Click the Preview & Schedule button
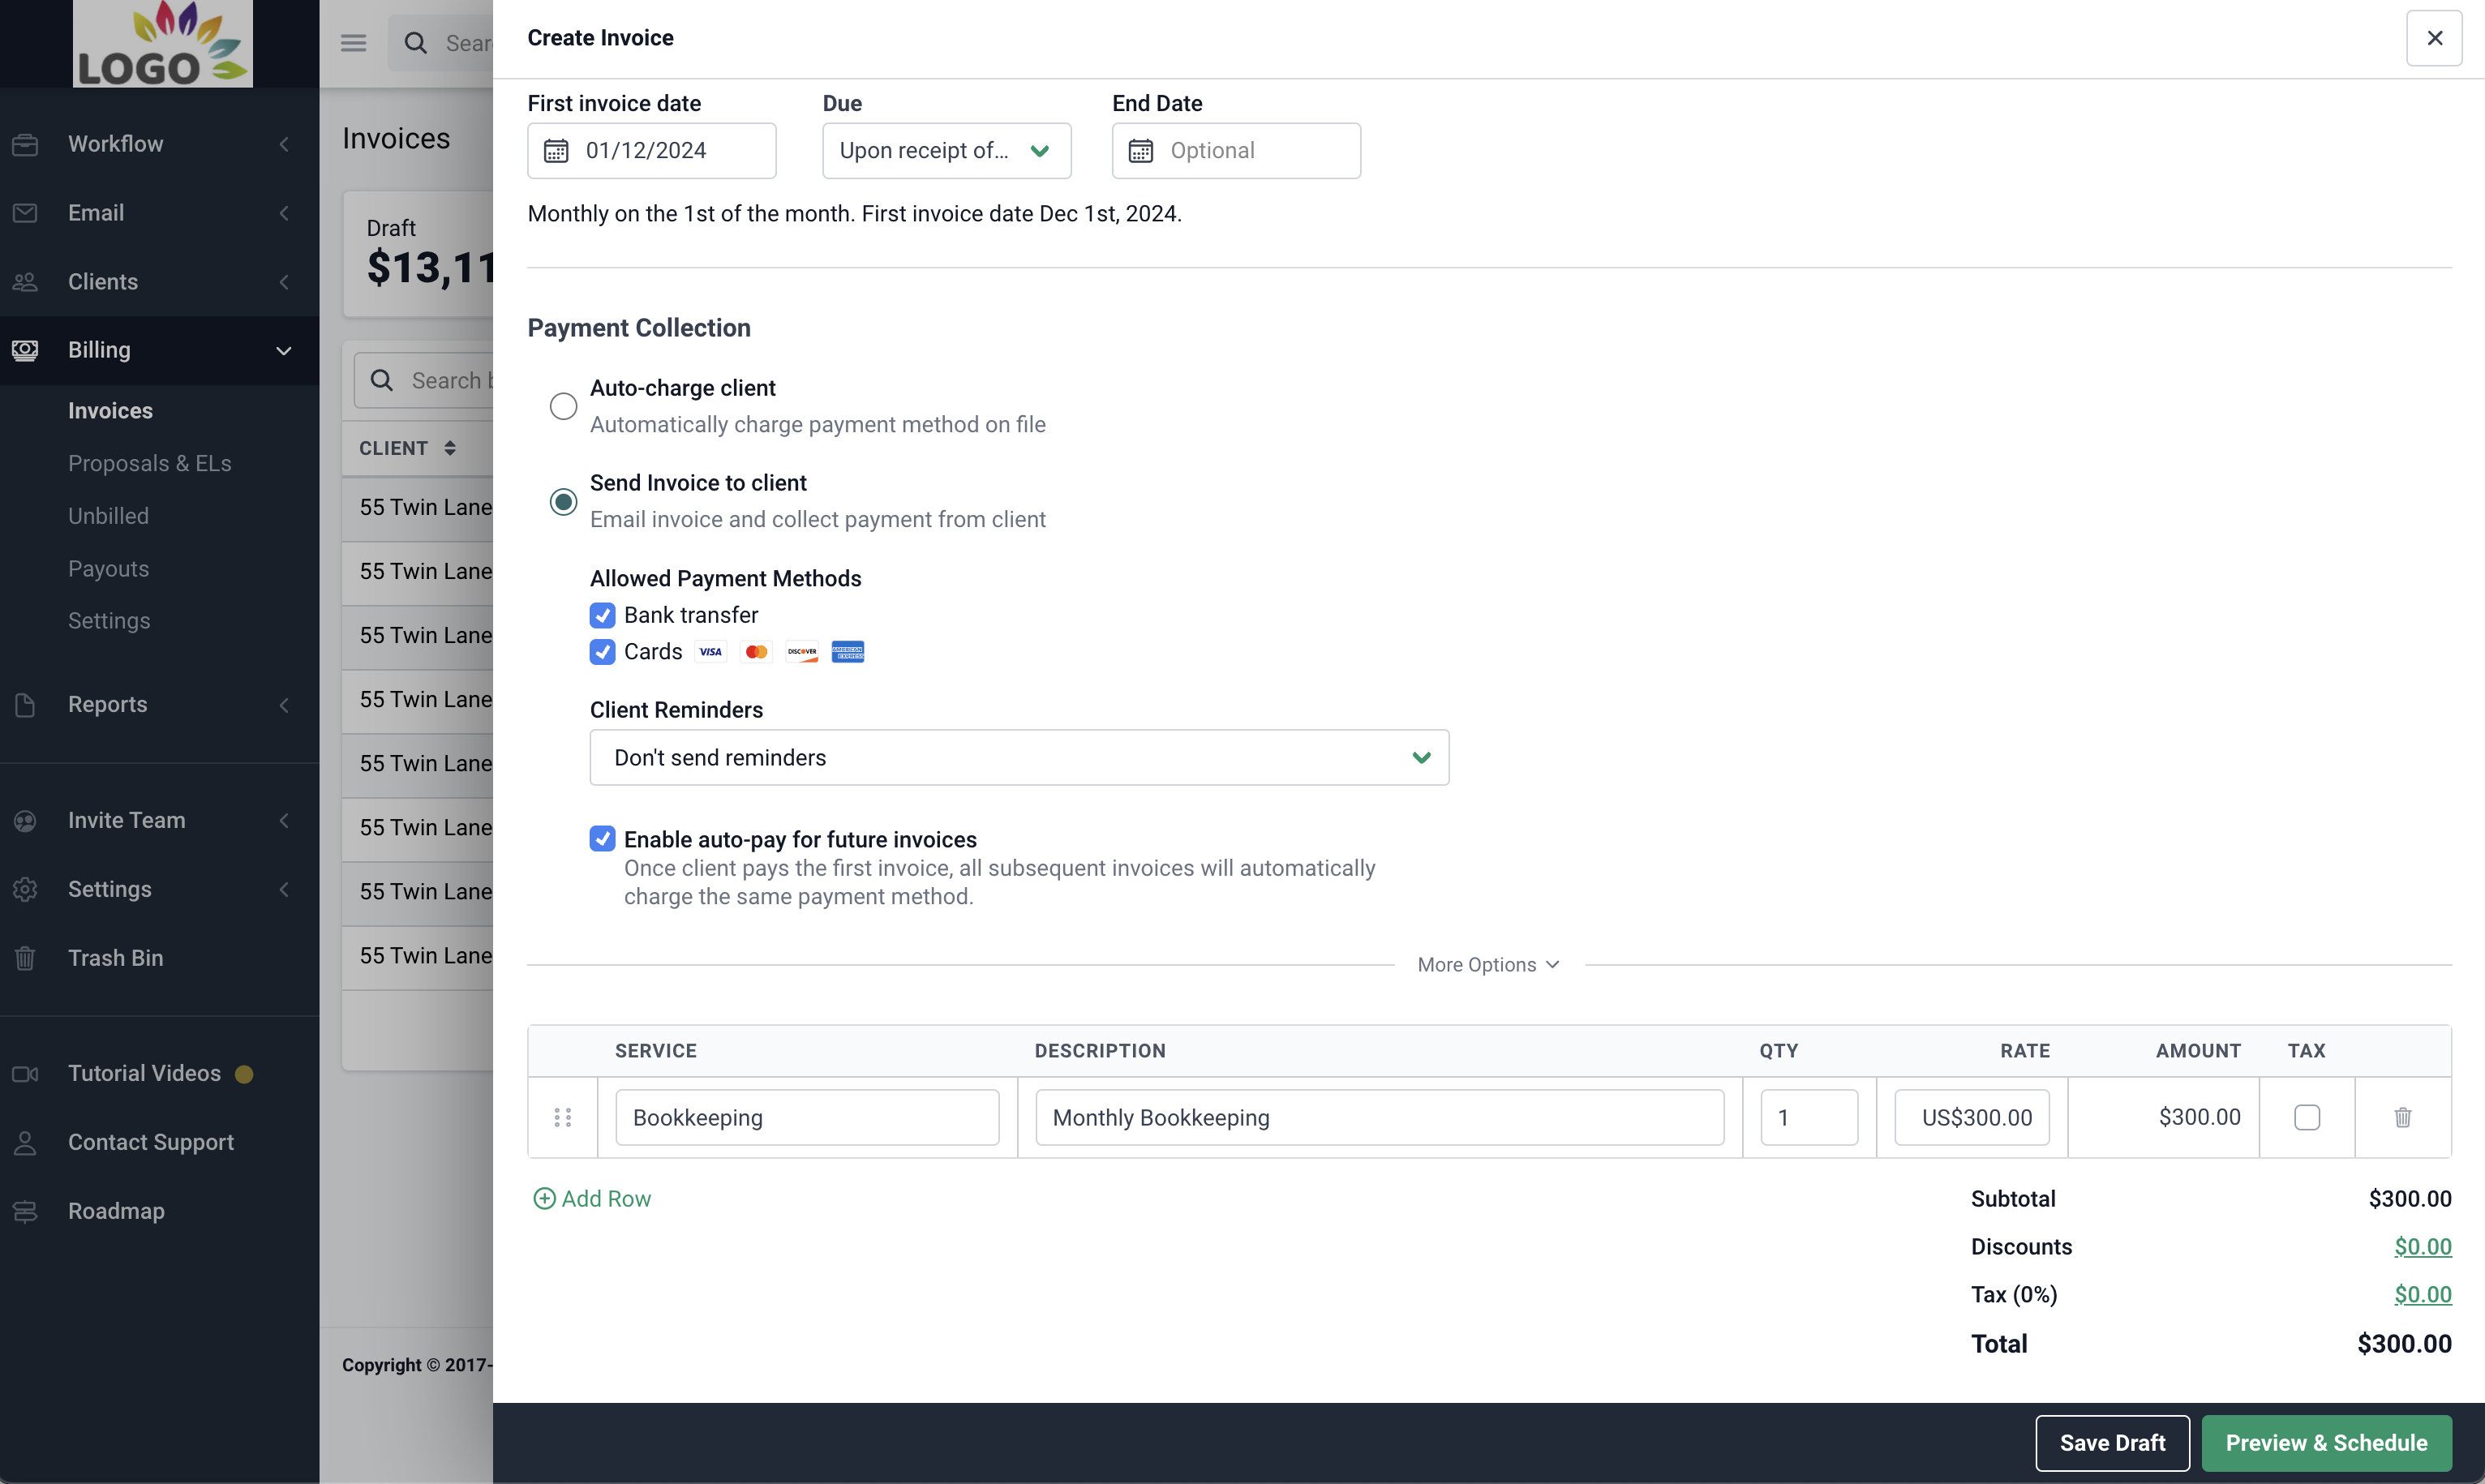The image size is (2485, 1484). (x=2326, y=1442)
